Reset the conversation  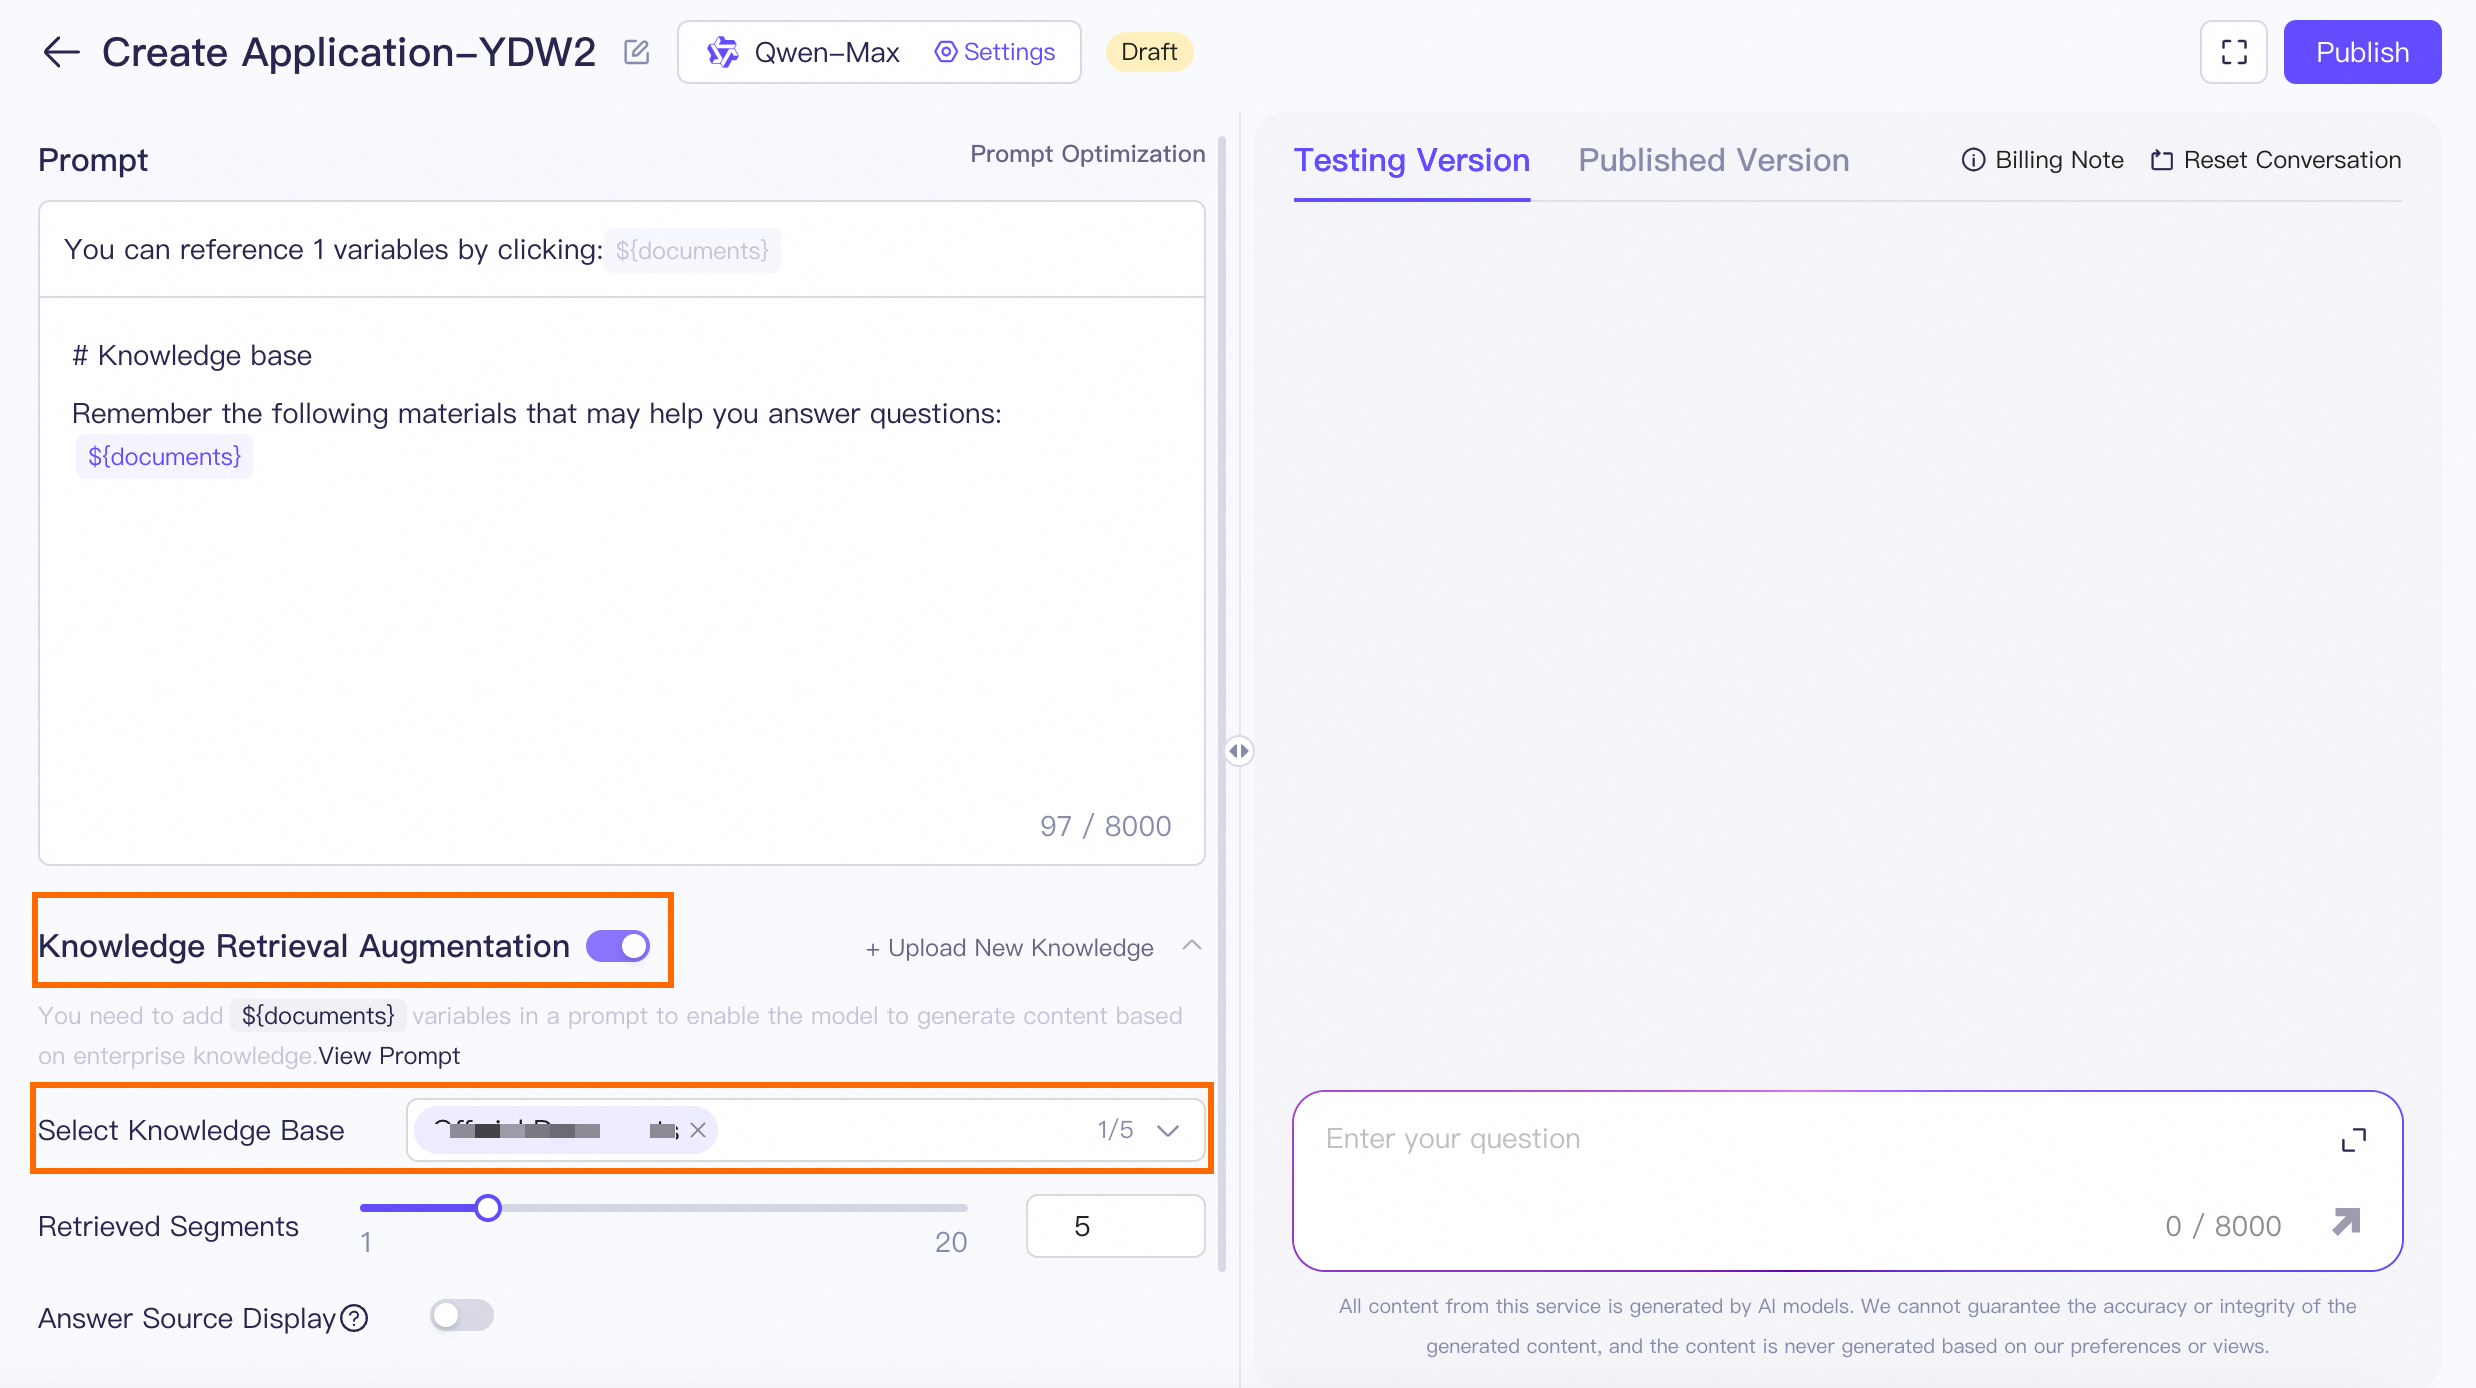click(x=2275, y=160)
